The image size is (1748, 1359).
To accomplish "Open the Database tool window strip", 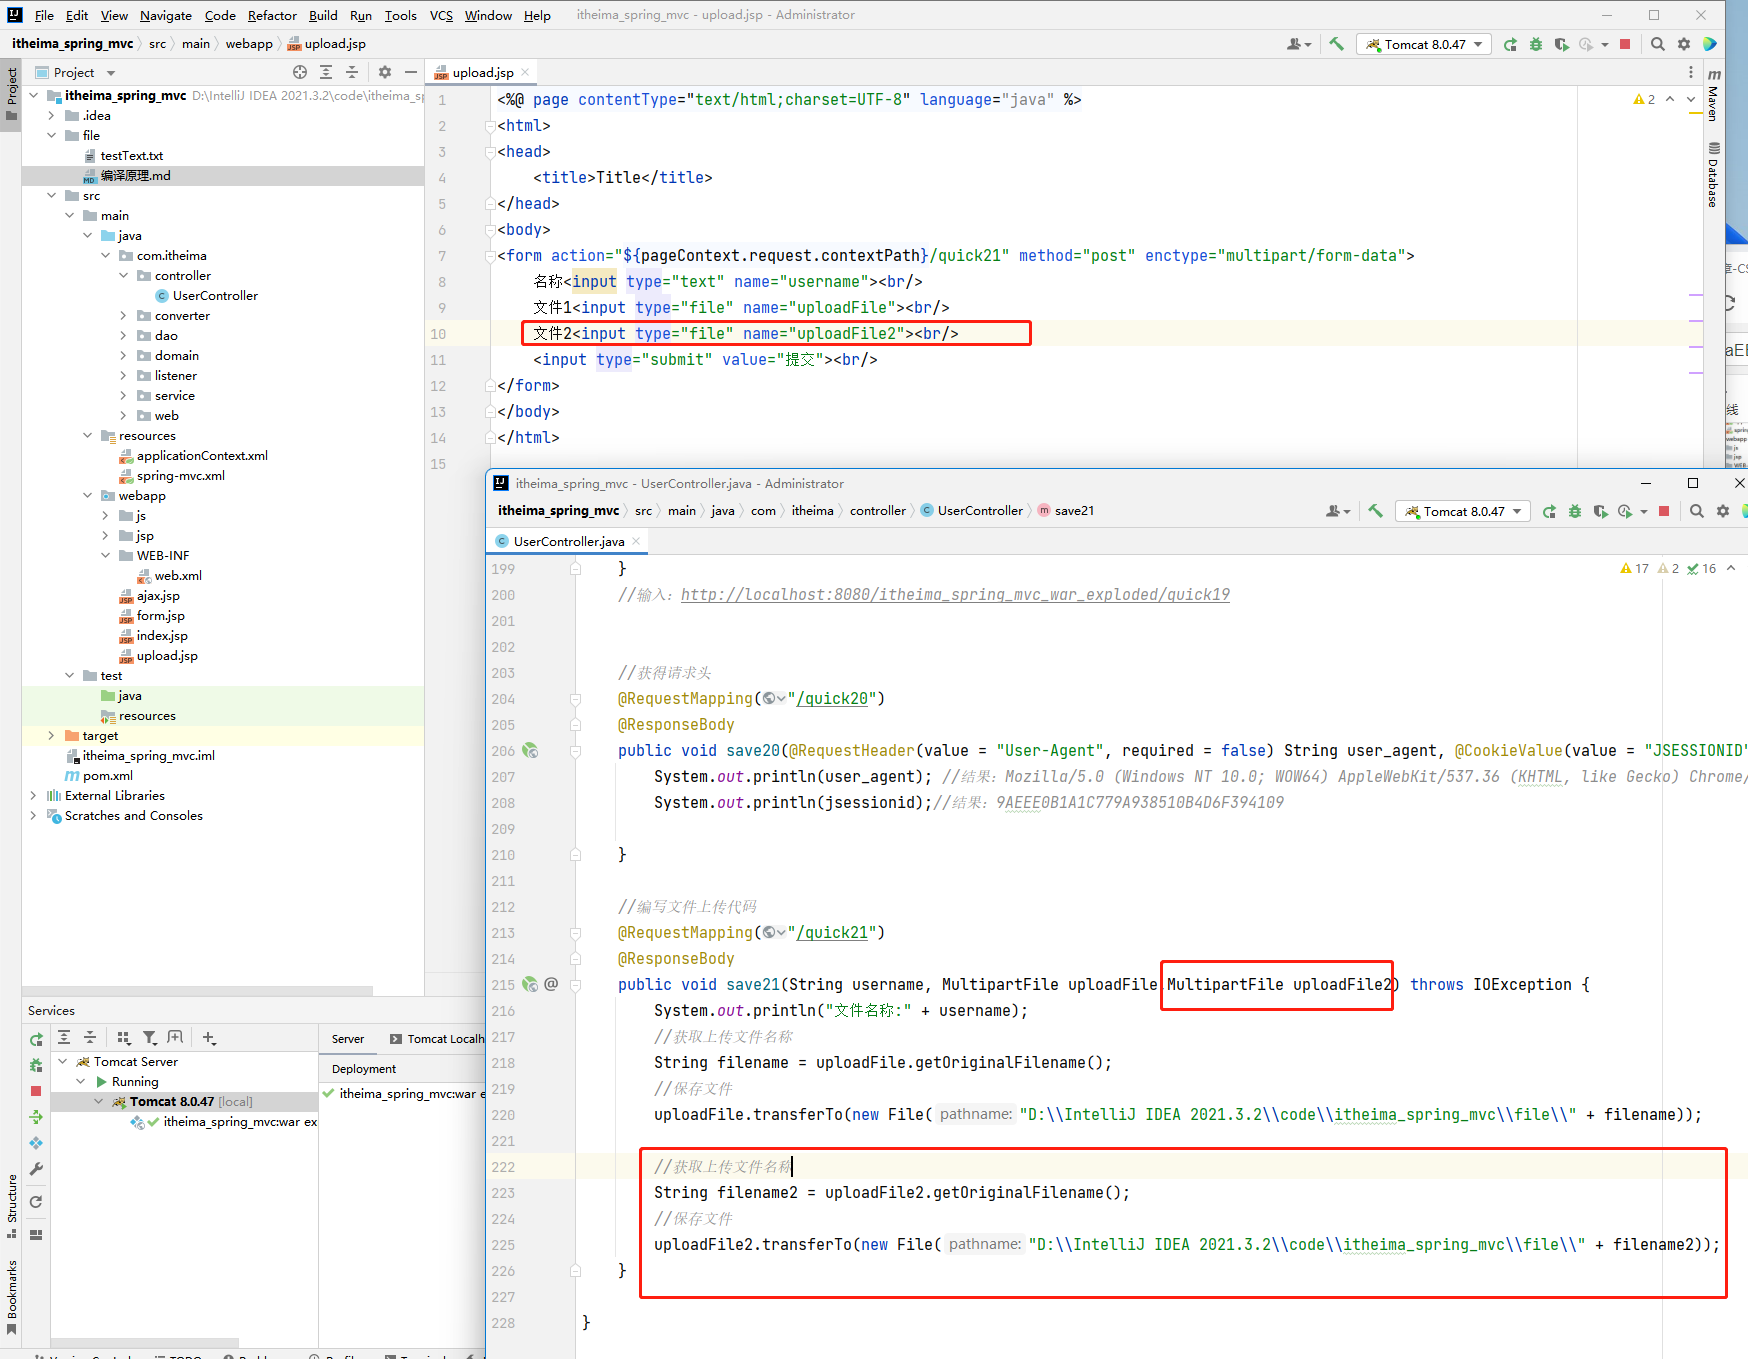I will [1714, 175].
